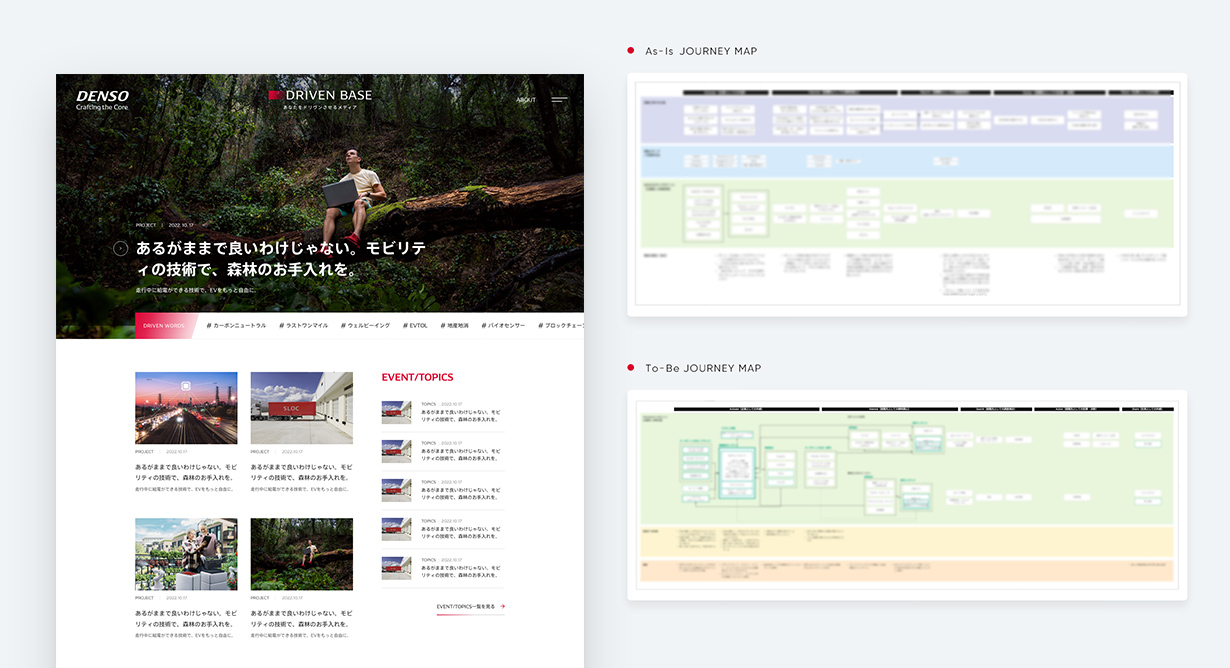Screen dimensions: 1230x668
Task: Open the As-Is JOURNEY MAP image
Action: pos(906,195)
